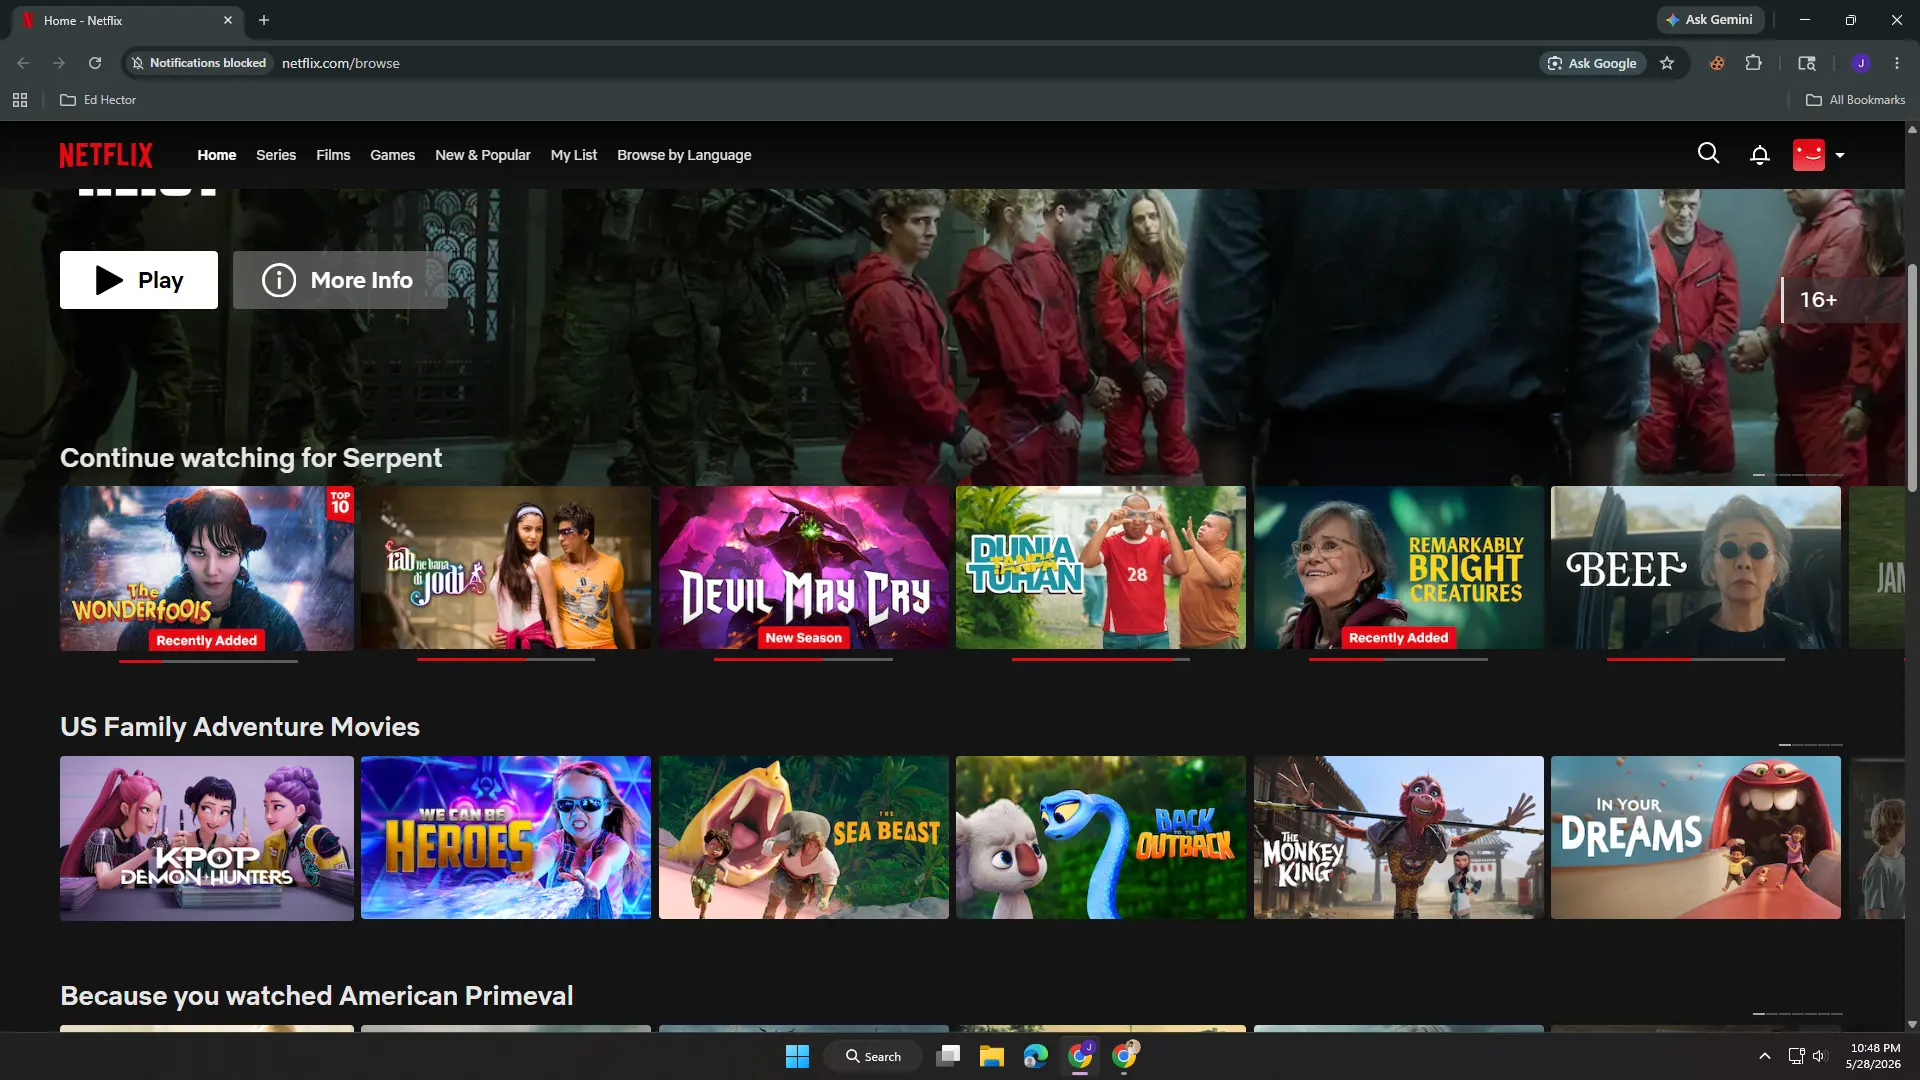Open Task View on the taskbar

click(x=948, y=1056)
